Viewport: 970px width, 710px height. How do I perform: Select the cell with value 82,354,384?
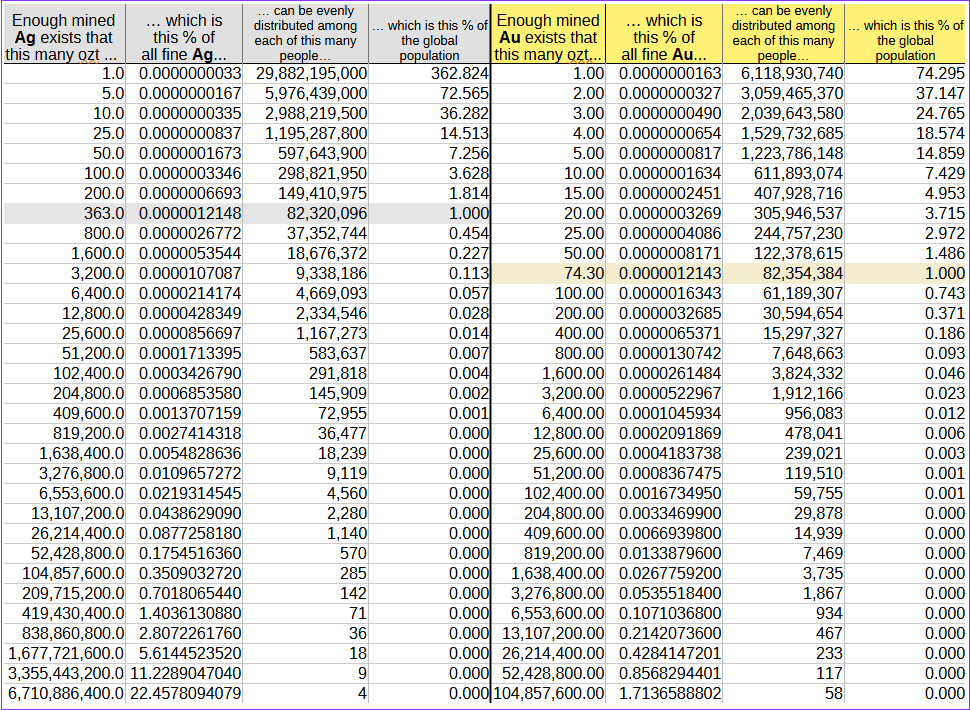pos(784,273)
